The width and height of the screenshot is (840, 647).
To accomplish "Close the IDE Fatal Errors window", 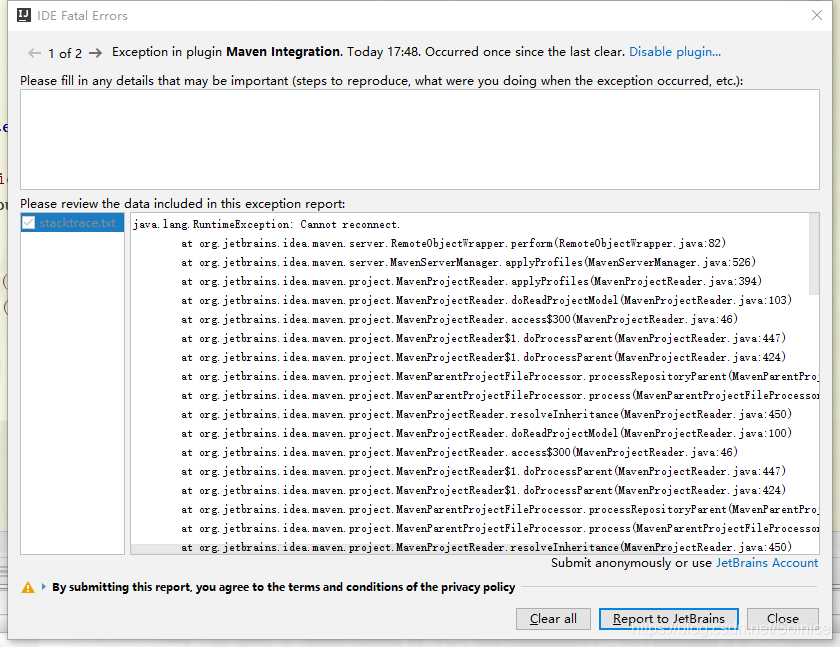I will click(816, 16).
